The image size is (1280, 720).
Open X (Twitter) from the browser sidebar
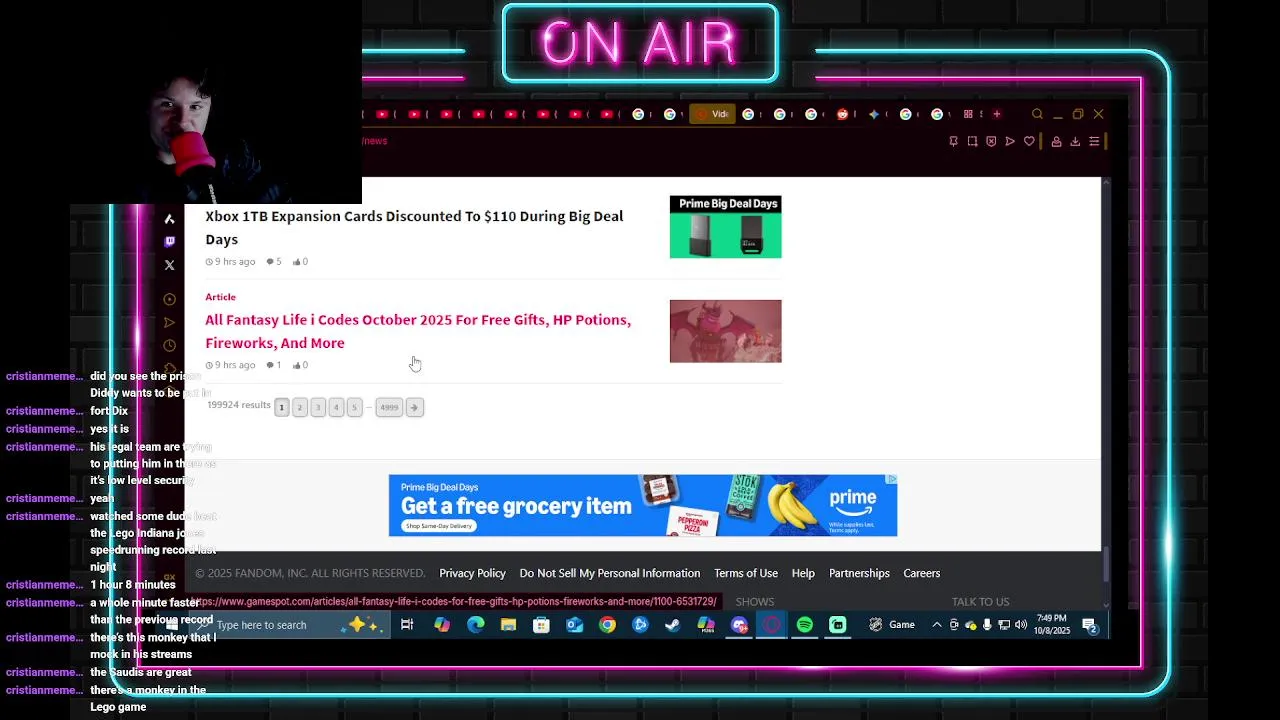169,265
